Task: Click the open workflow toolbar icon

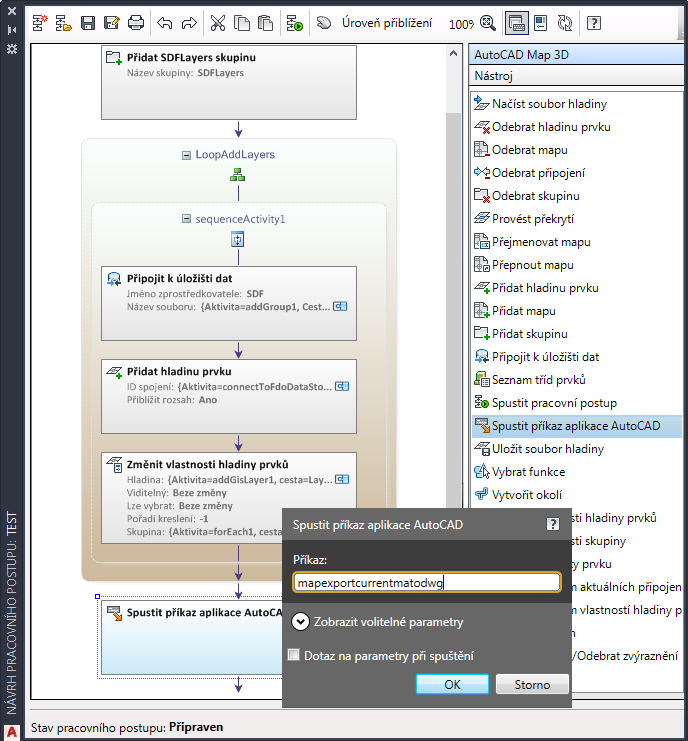Action: [64, 23]
